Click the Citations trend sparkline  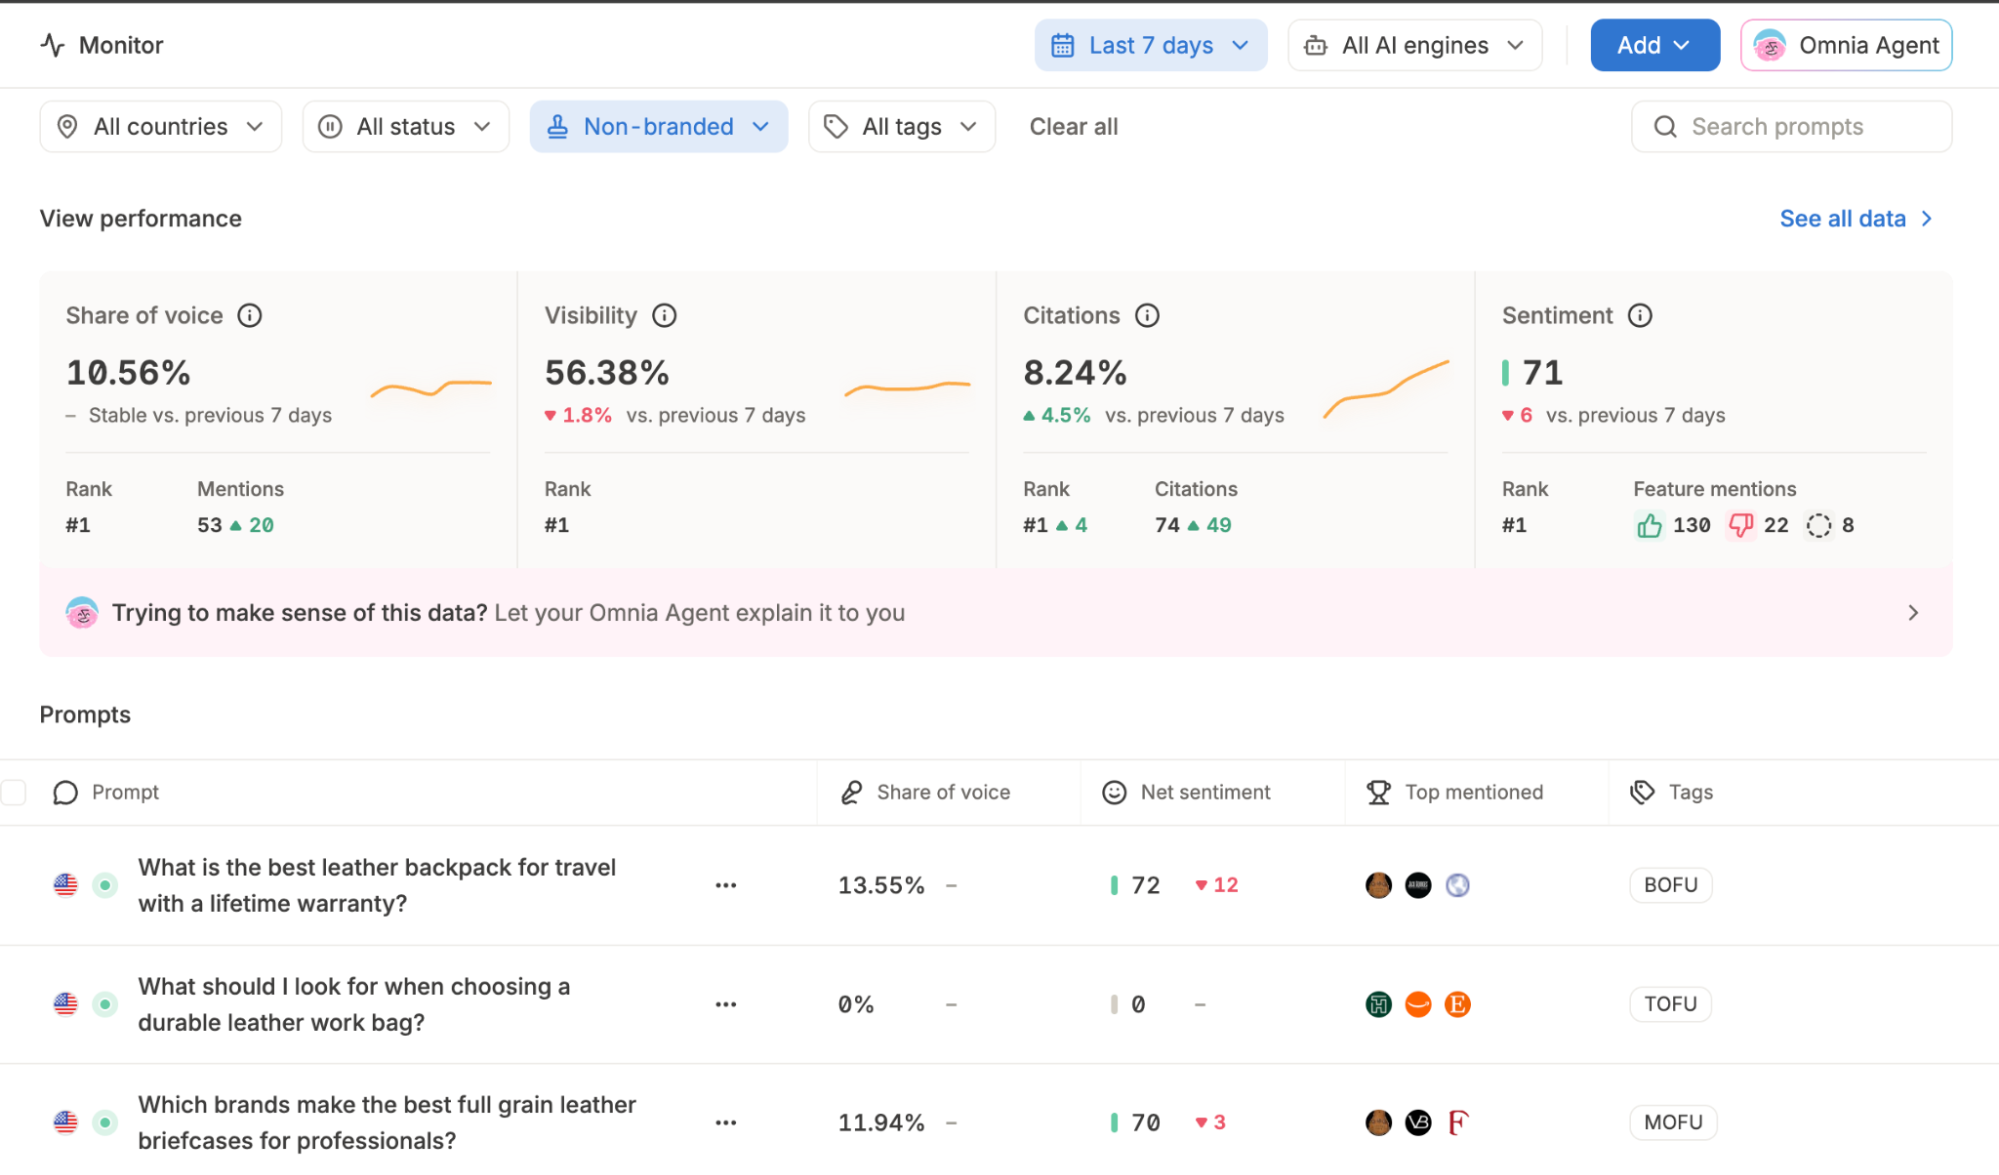point(1386,389)
